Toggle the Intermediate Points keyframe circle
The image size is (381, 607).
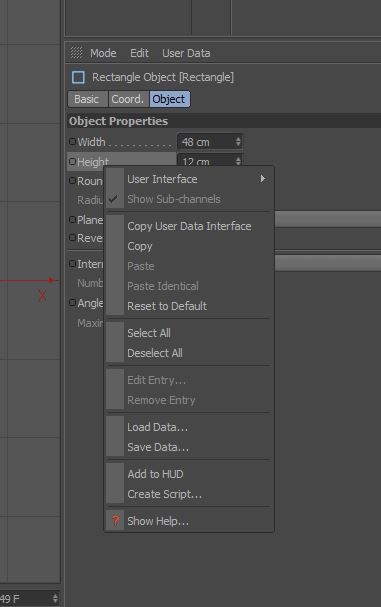(72, 264)
